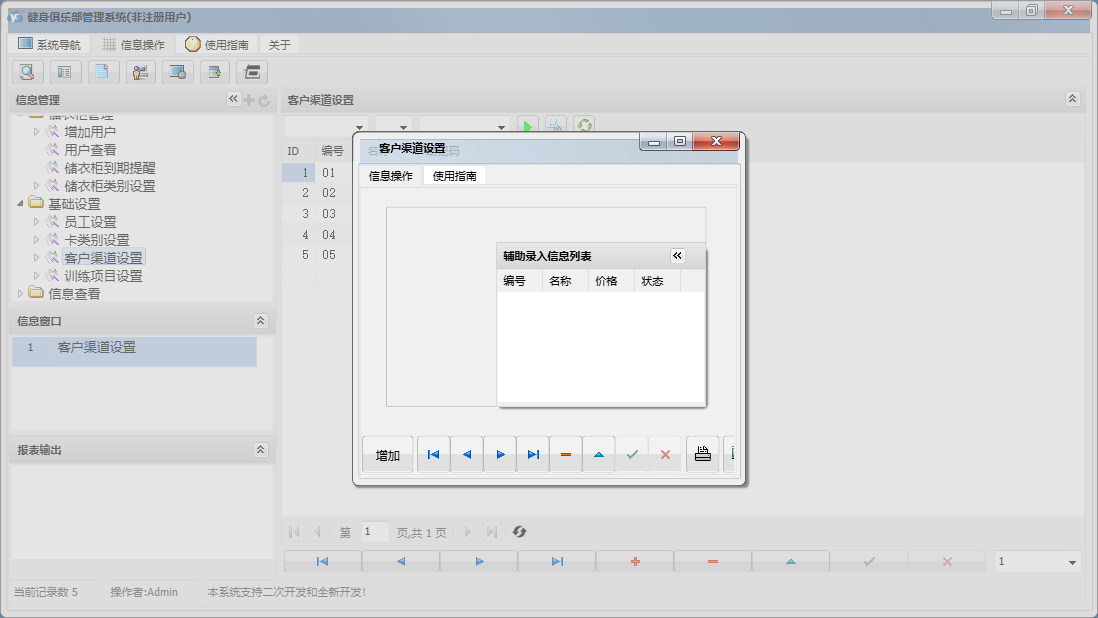This screenshot has height=618, width=1098.
Task: Click orange plus add icon in bottom toolbar
Action: [635, 562]
